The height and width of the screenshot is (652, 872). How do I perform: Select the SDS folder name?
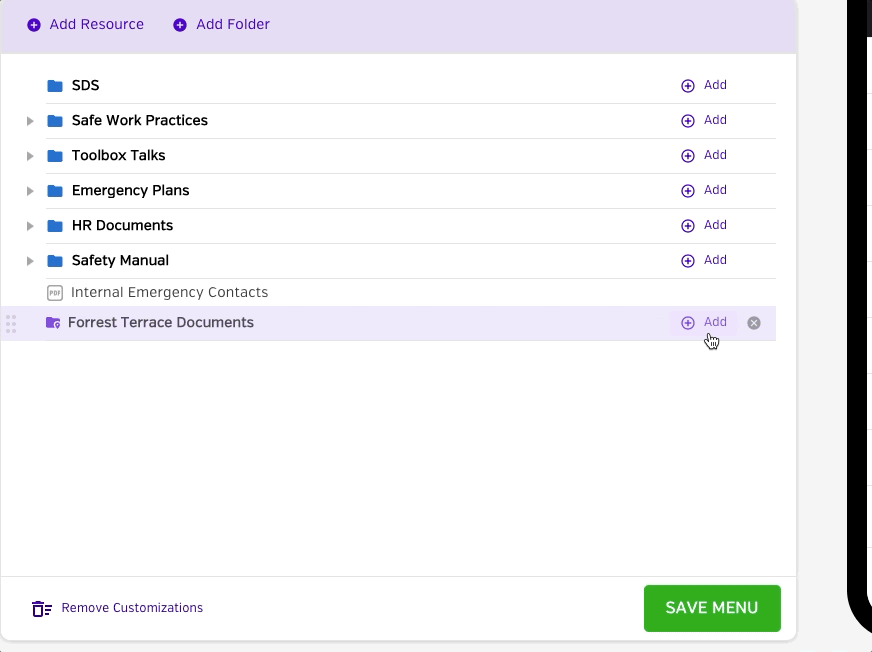(86, 86)
